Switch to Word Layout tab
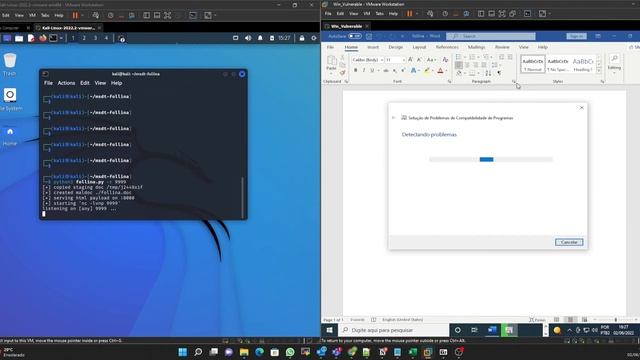This screenshot has width=640, height=360. click(x=419, y=47)
